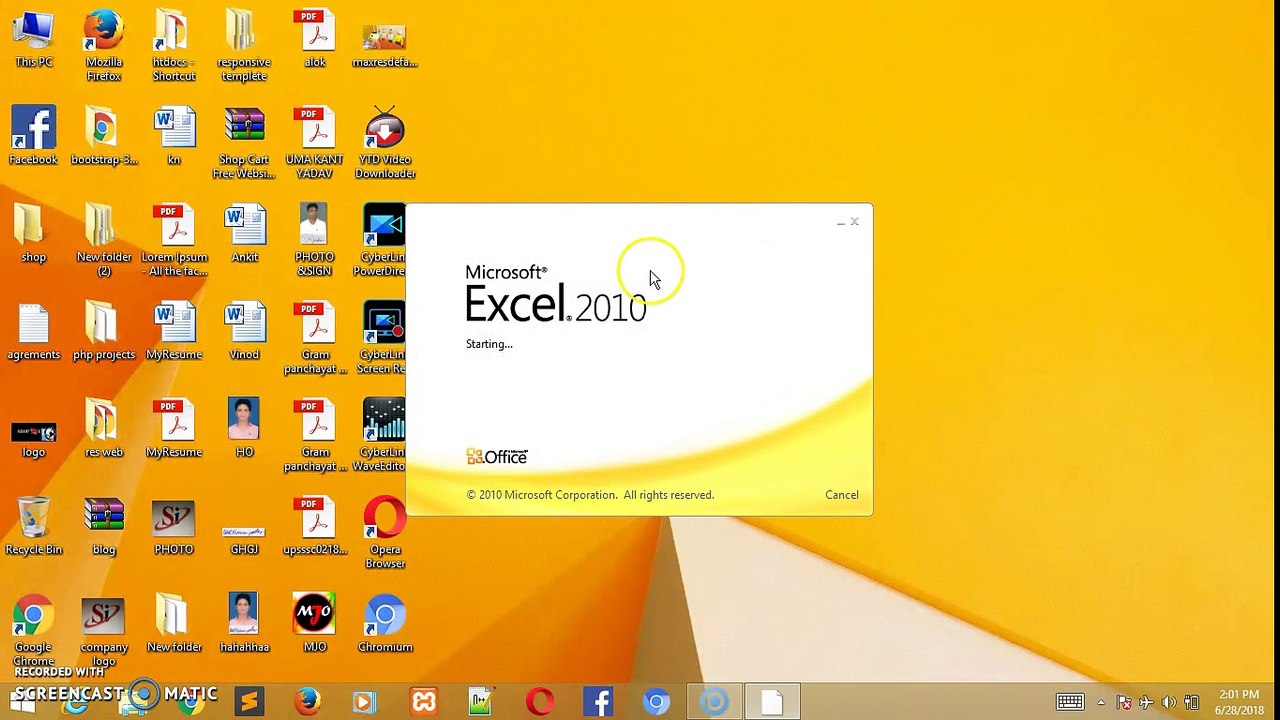
Task: Open This PC desktop icon
Action: coord(33,40)
